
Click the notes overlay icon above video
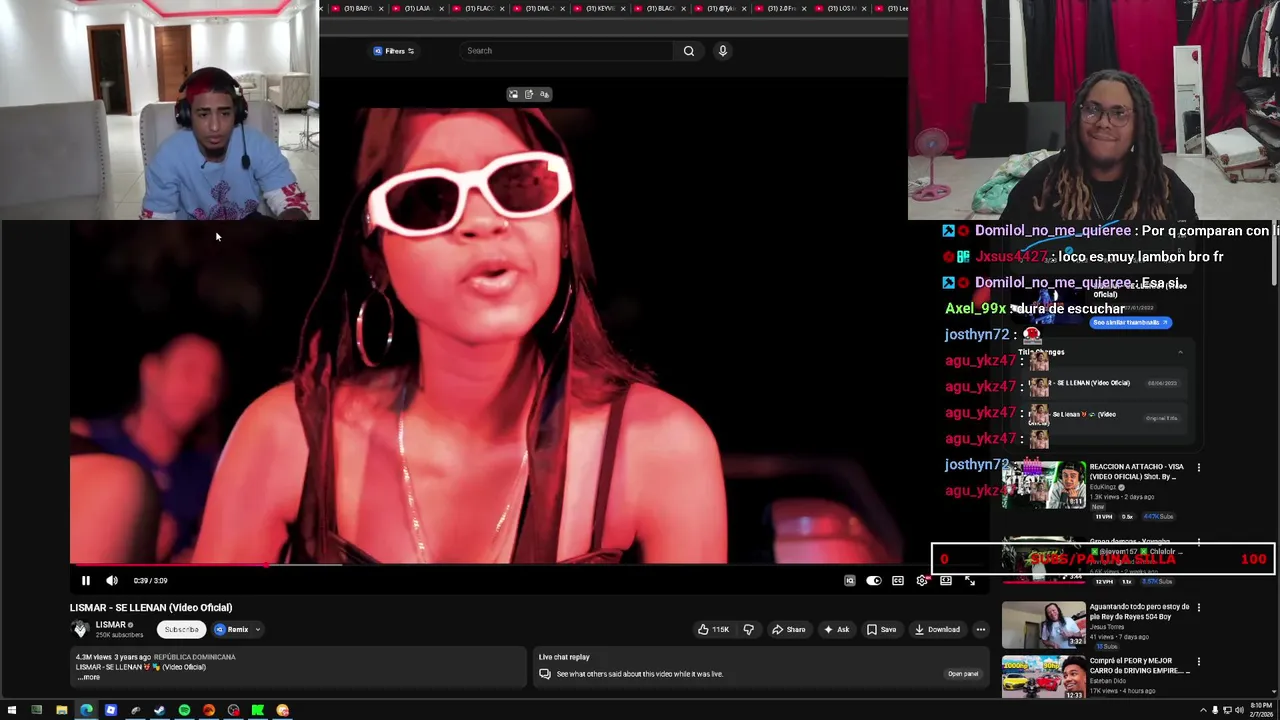529,94
